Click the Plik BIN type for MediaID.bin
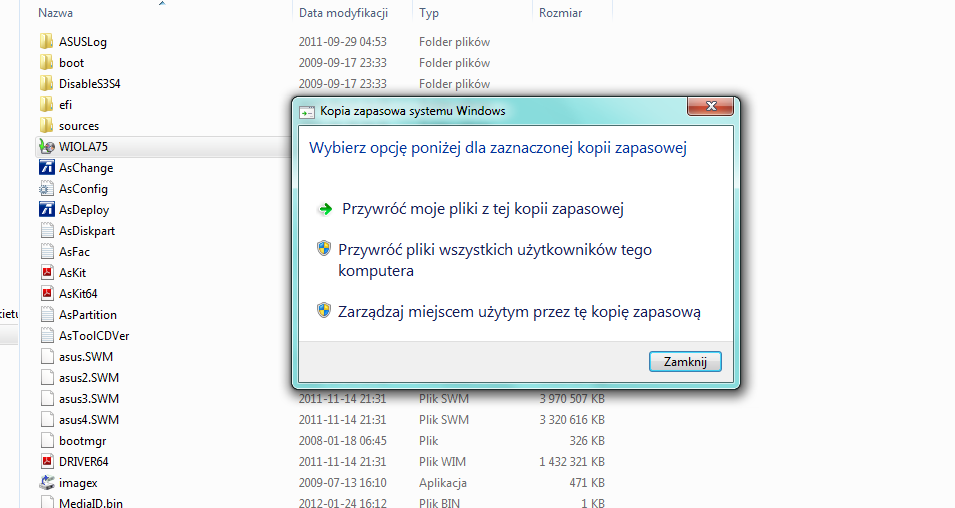Screen dimensions: 955x508 [x=439, y=503]
